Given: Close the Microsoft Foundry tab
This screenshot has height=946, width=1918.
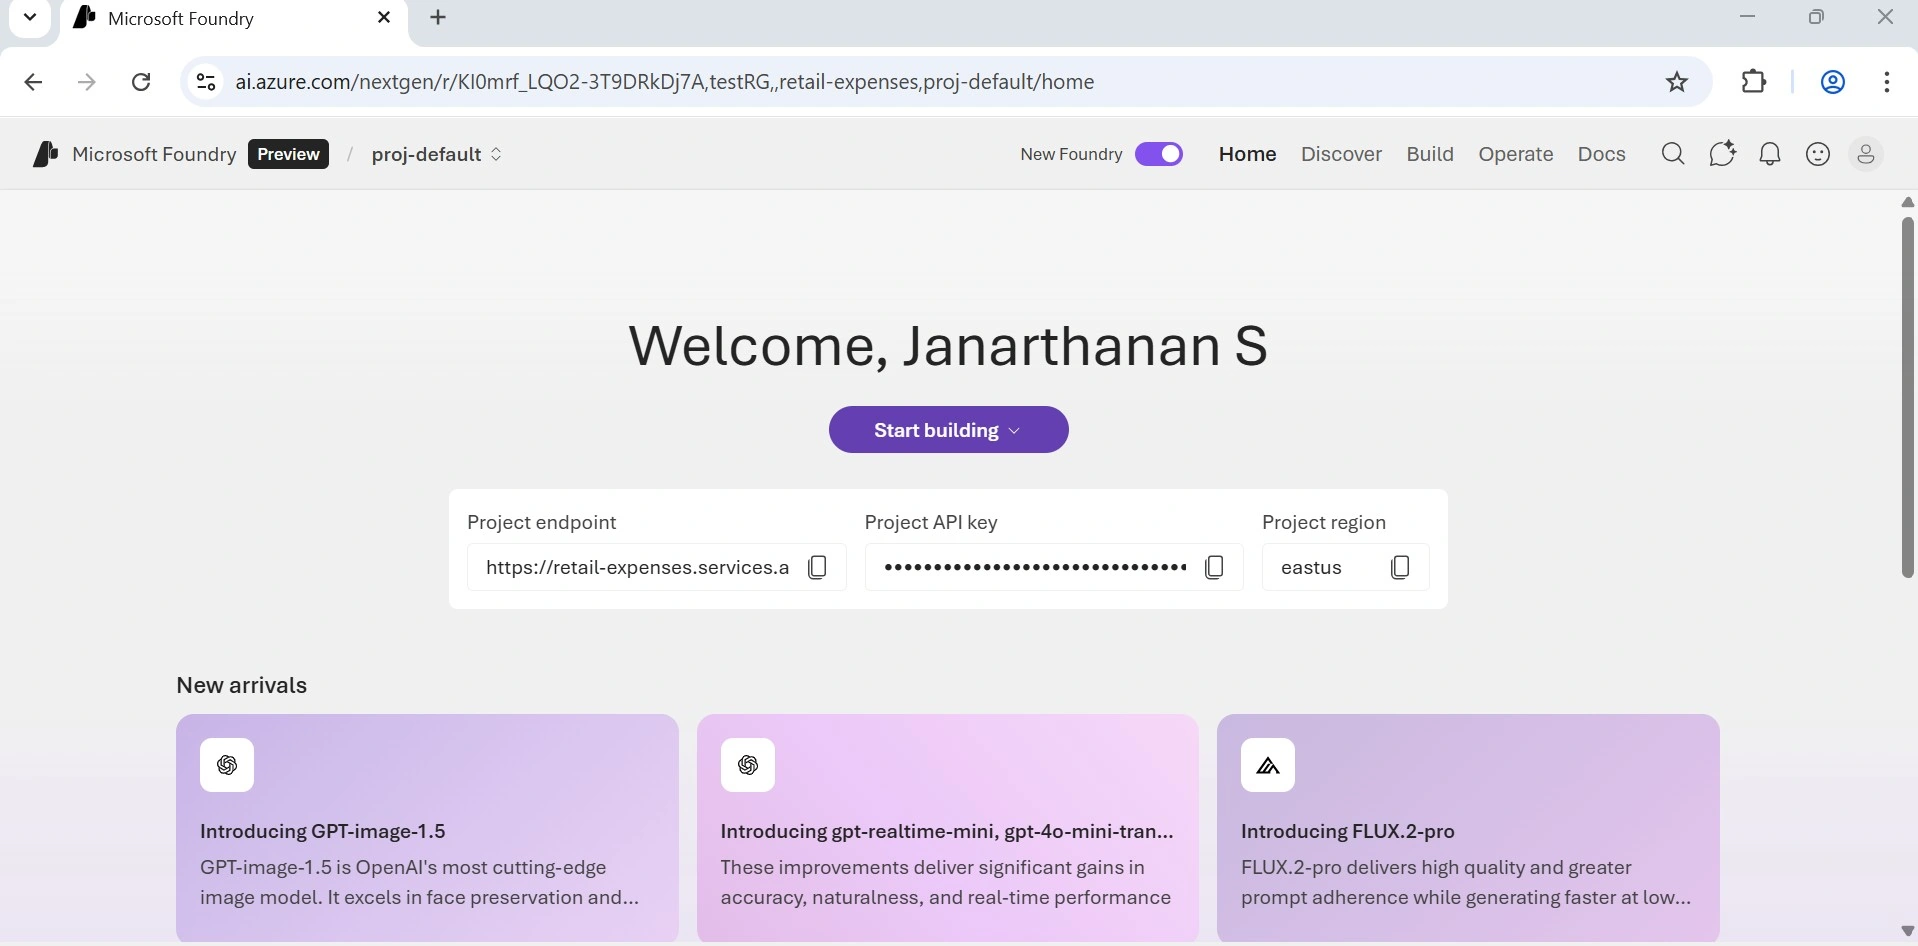Looking at the screenshot, I should (384, 18).
